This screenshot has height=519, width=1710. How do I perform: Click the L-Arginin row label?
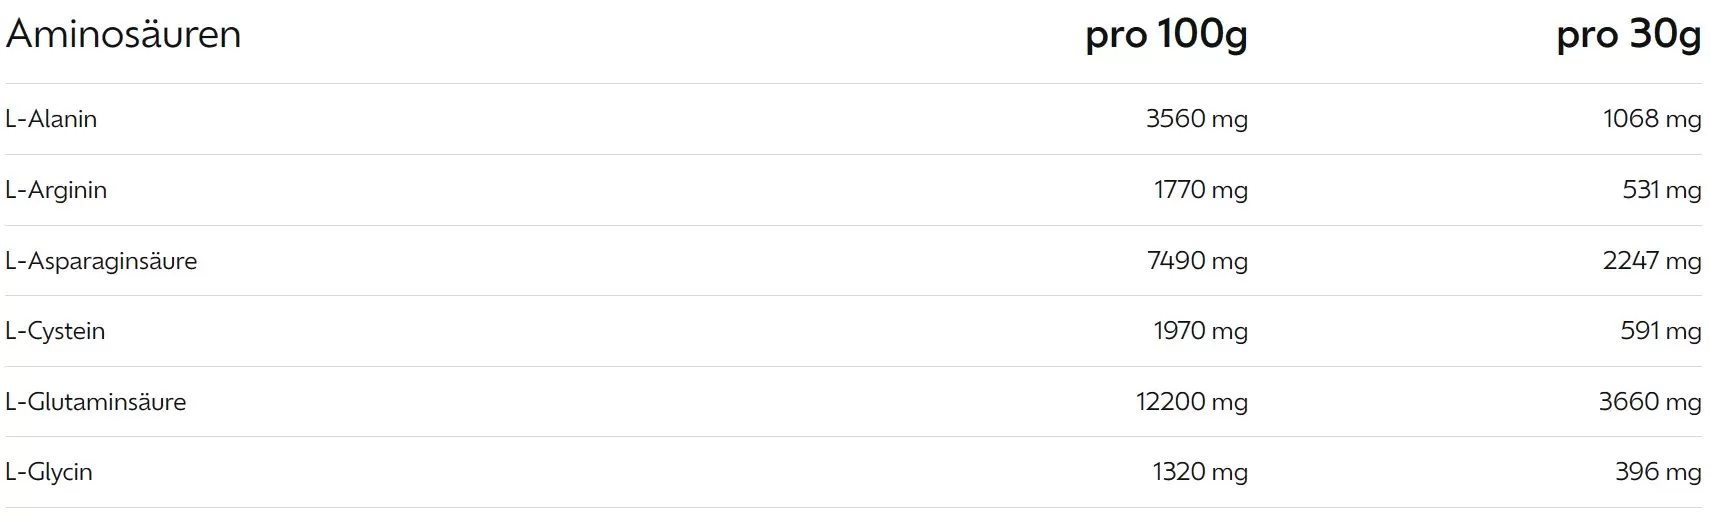pyautogui.click(x=56, y=190)
